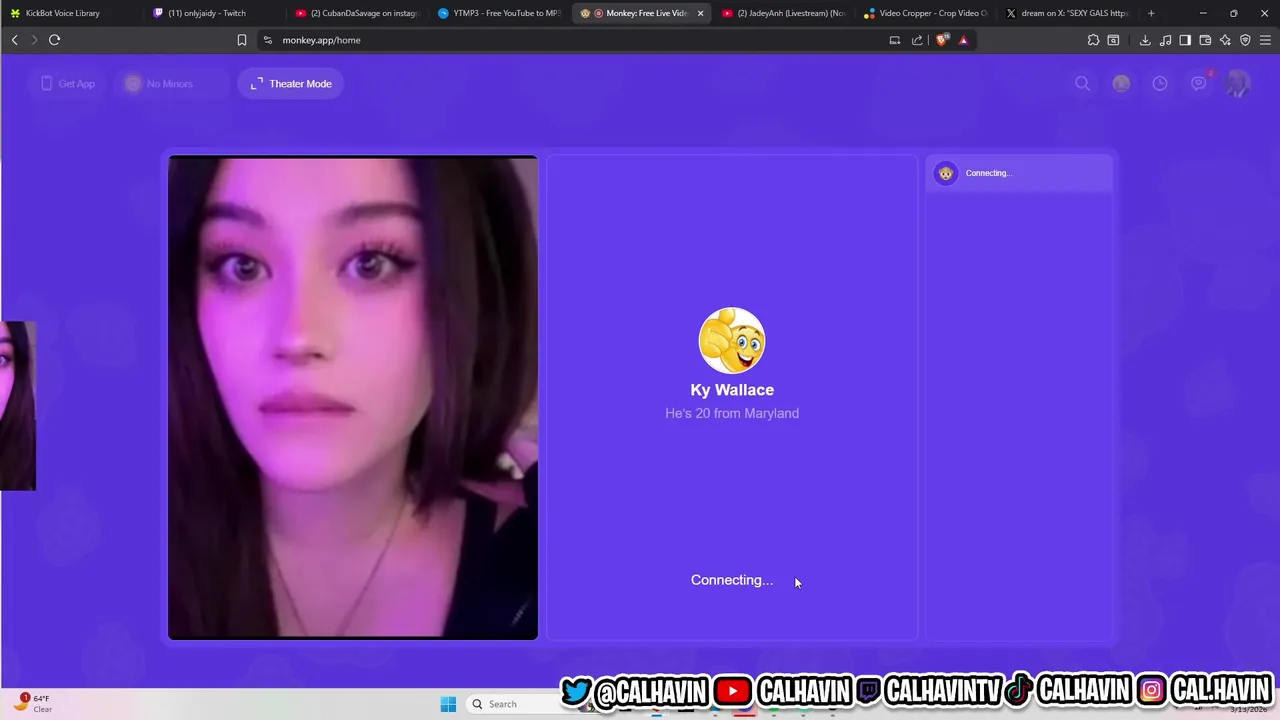Switch to the Video Cropper tab
1280x720 pixels.
(x=927, y=13)
